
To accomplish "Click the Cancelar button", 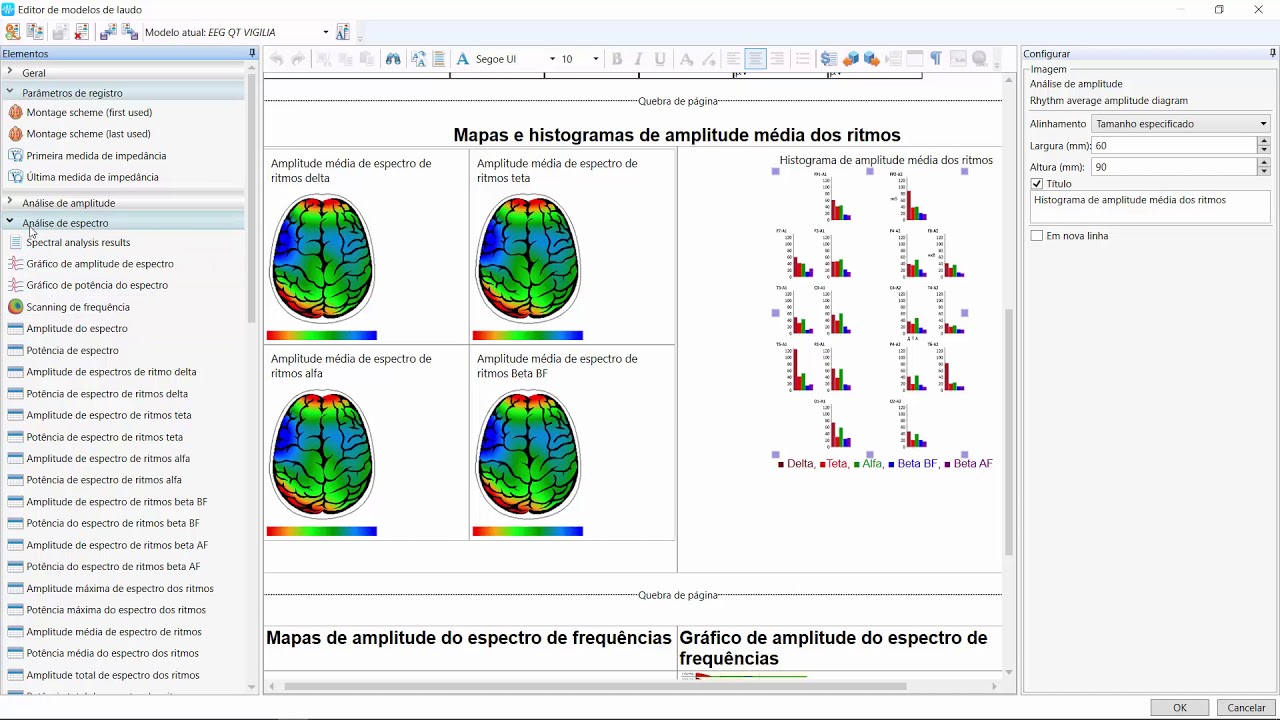I will (1246, 707).
